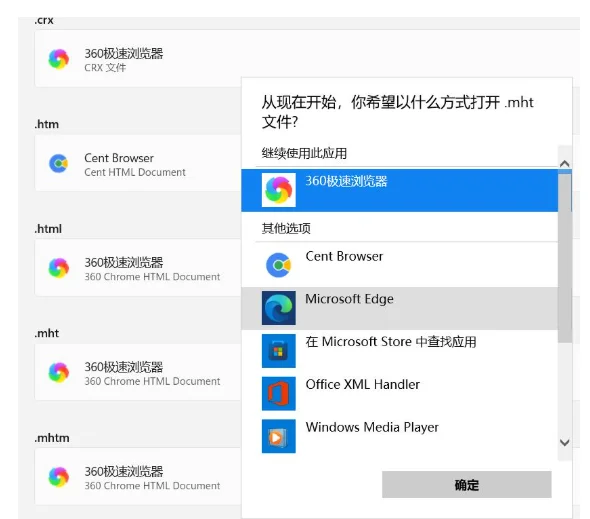
Task: Click the 'Cent HTML Document' description text
Action: (x=135, y=172)
